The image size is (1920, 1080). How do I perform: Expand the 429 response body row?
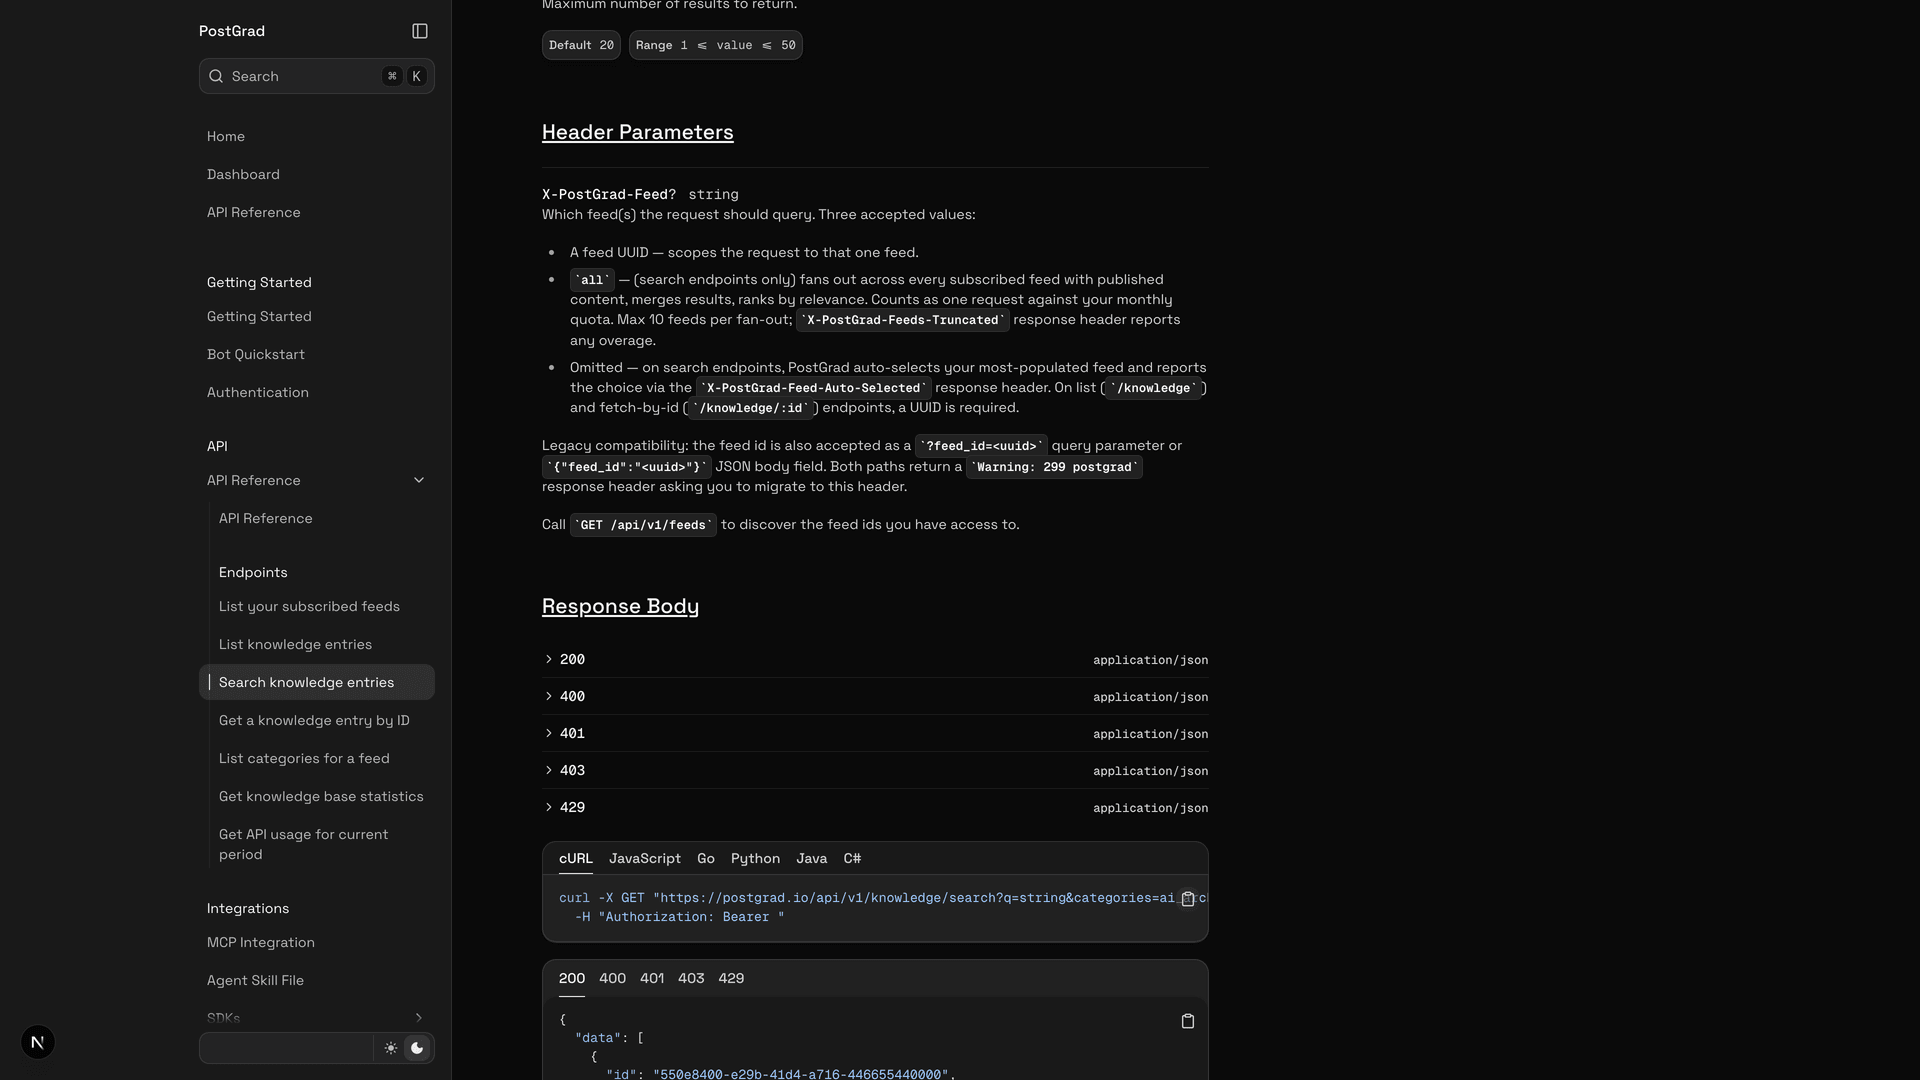pyautogui.click(x=875, y=808)
